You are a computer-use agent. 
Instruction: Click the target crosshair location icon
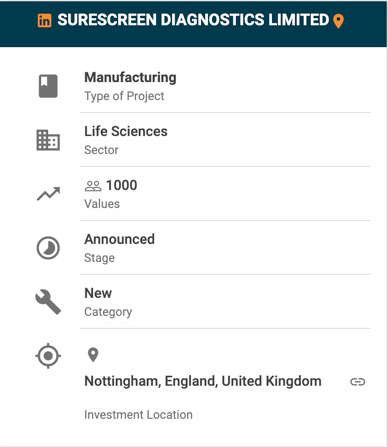[48, 356]
